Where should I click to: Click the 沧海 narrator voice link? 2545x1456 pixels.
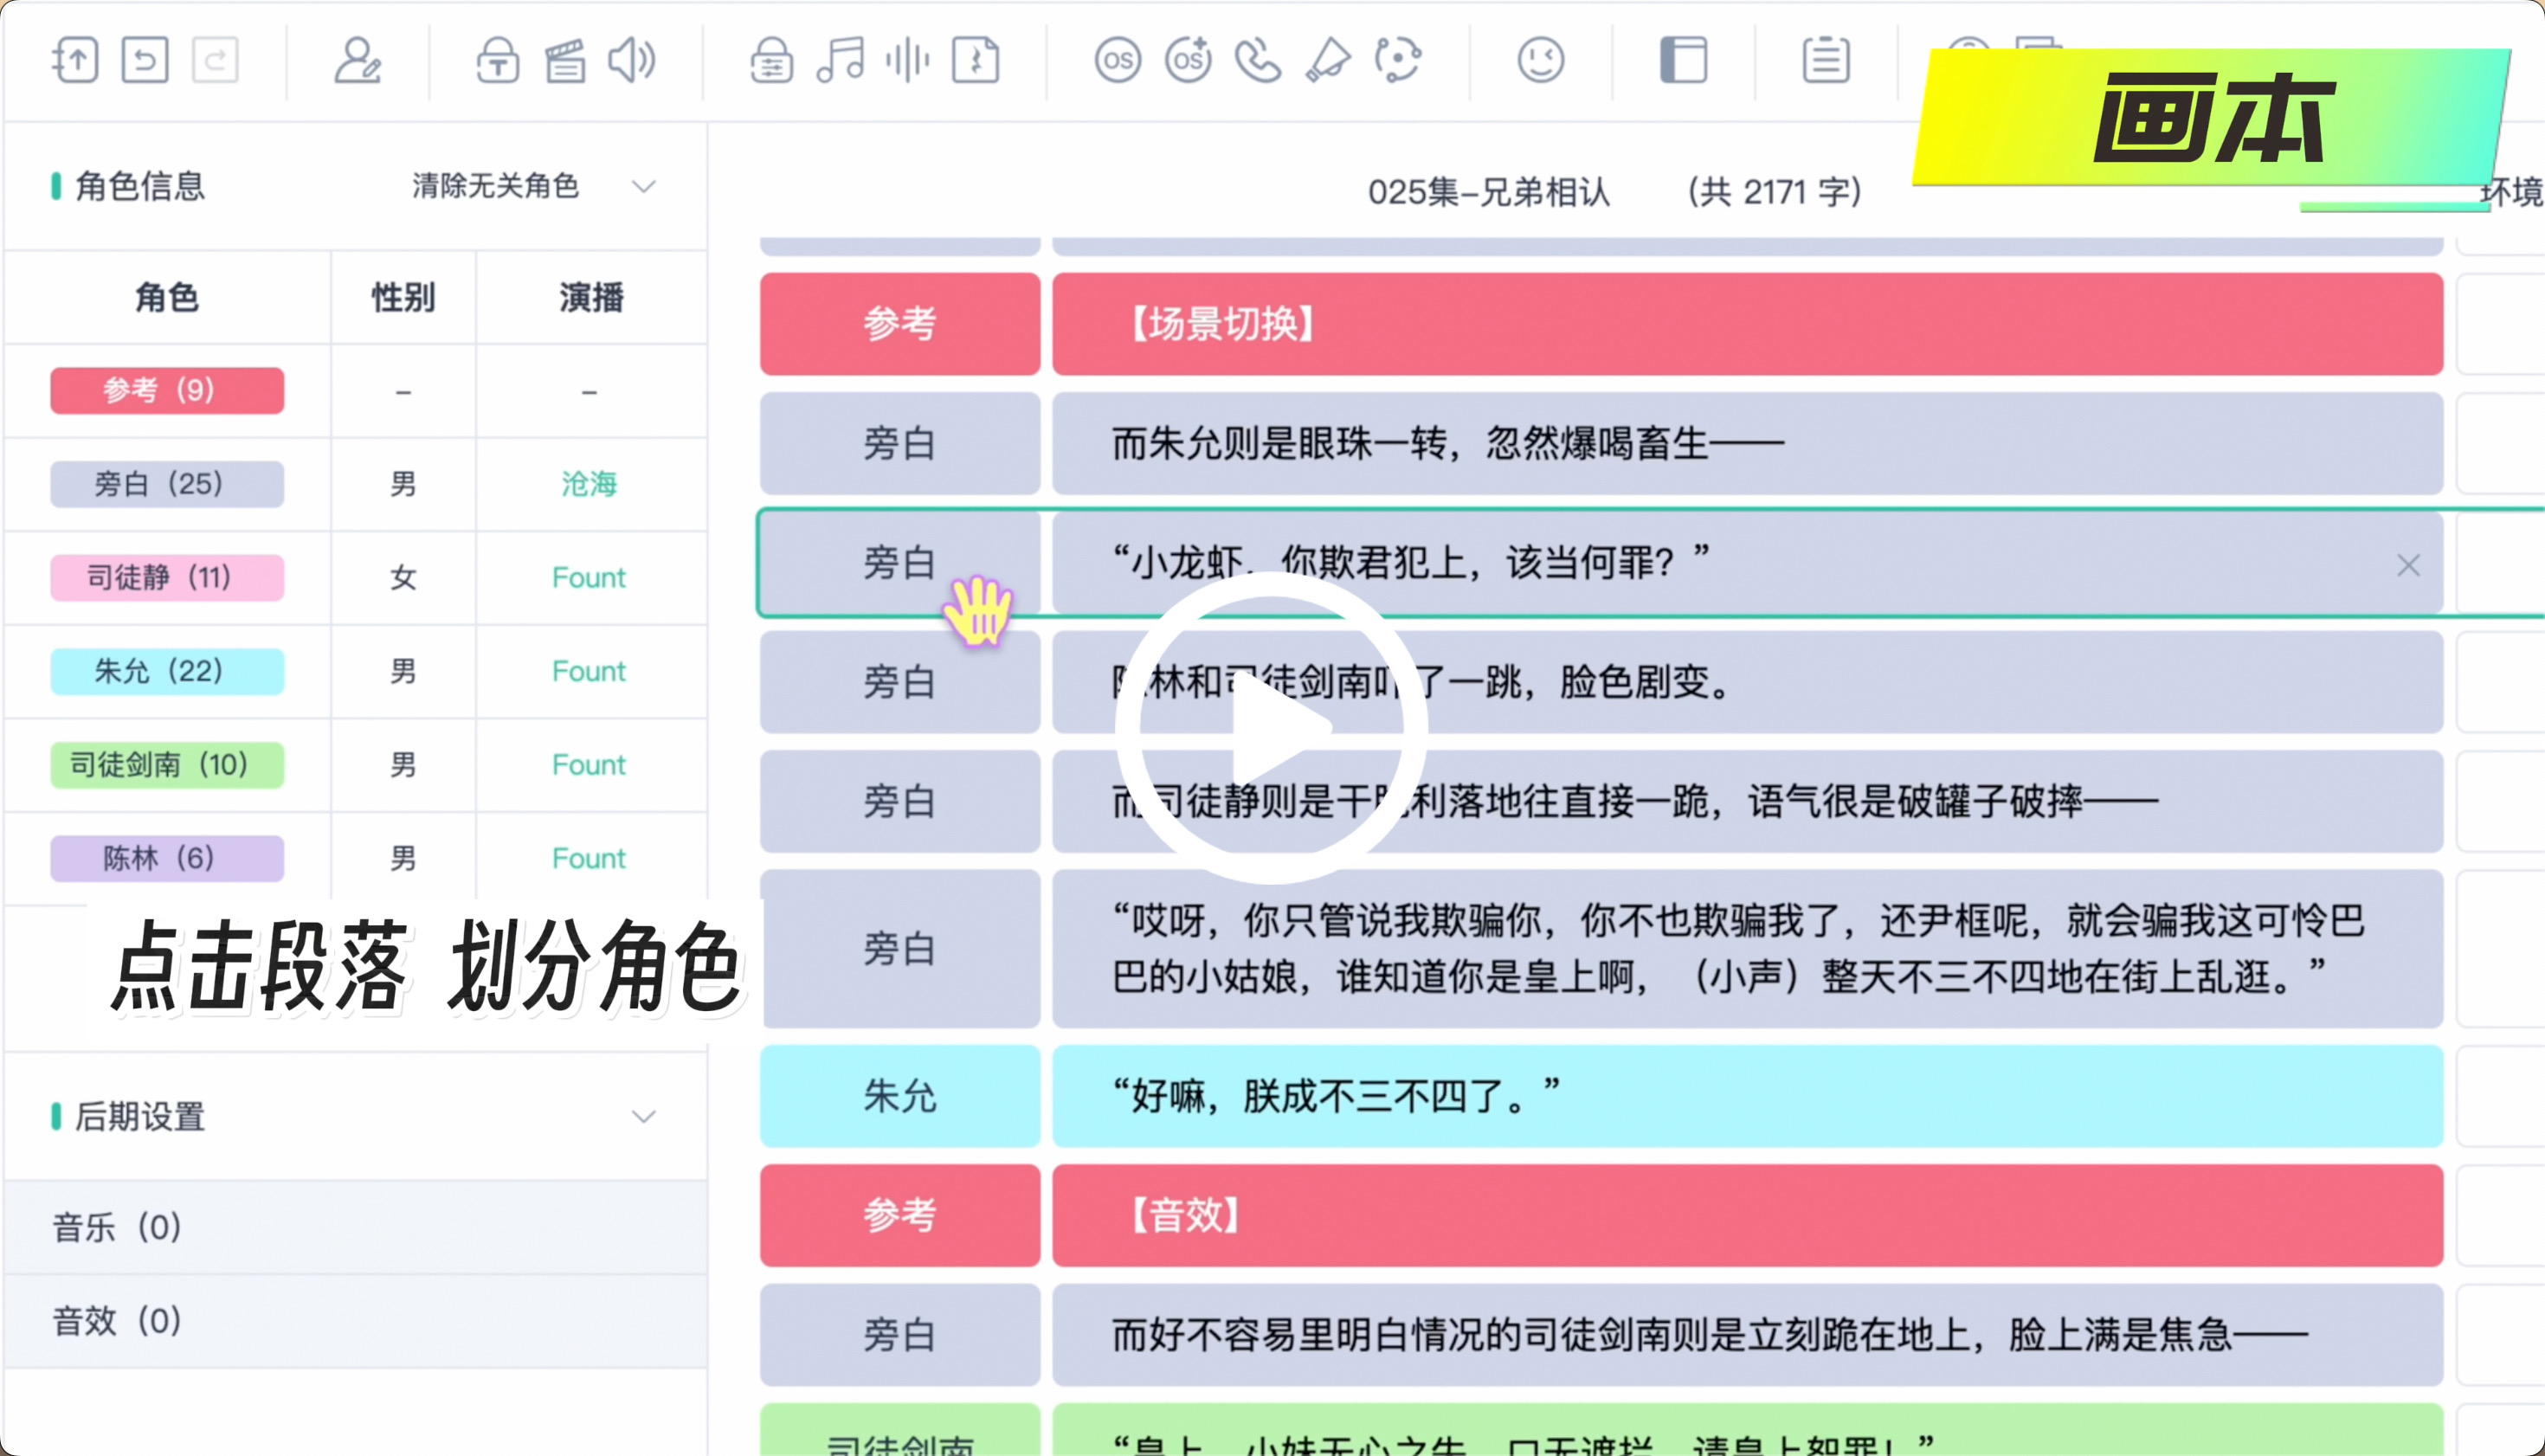point(589,484)
